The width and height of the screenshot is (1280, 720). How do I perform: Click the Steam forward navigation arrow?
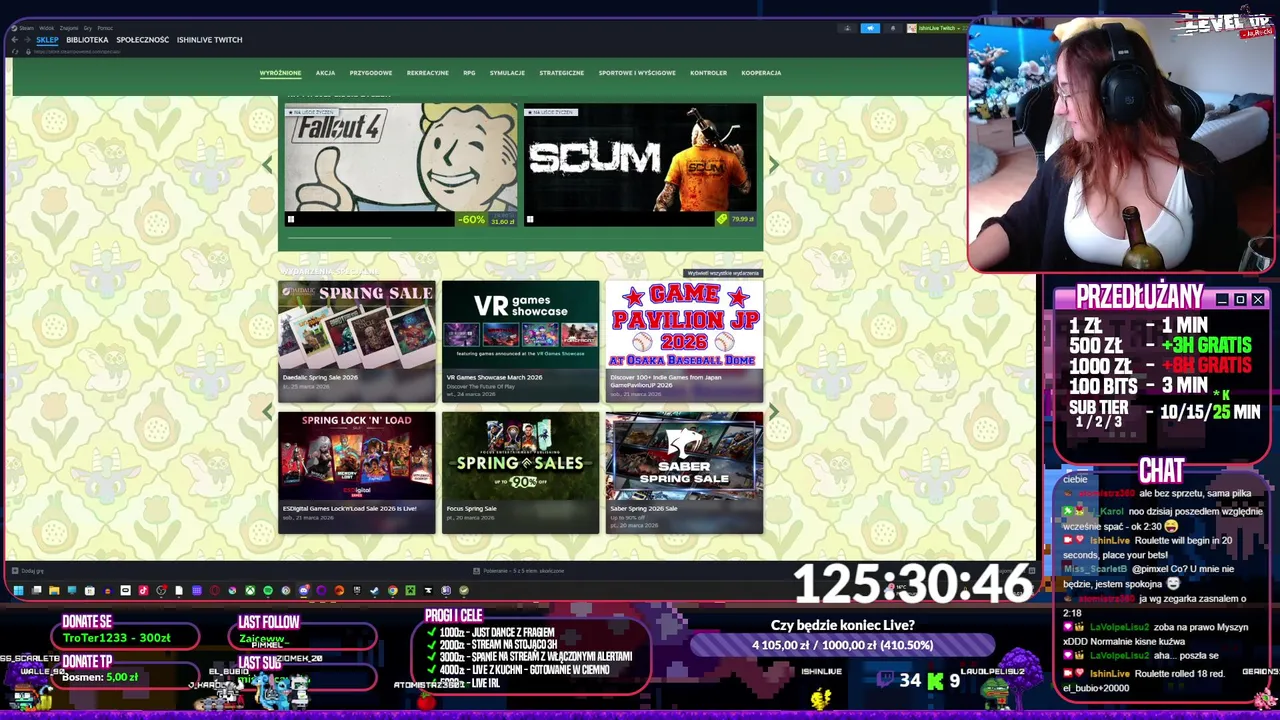point(27,40)
